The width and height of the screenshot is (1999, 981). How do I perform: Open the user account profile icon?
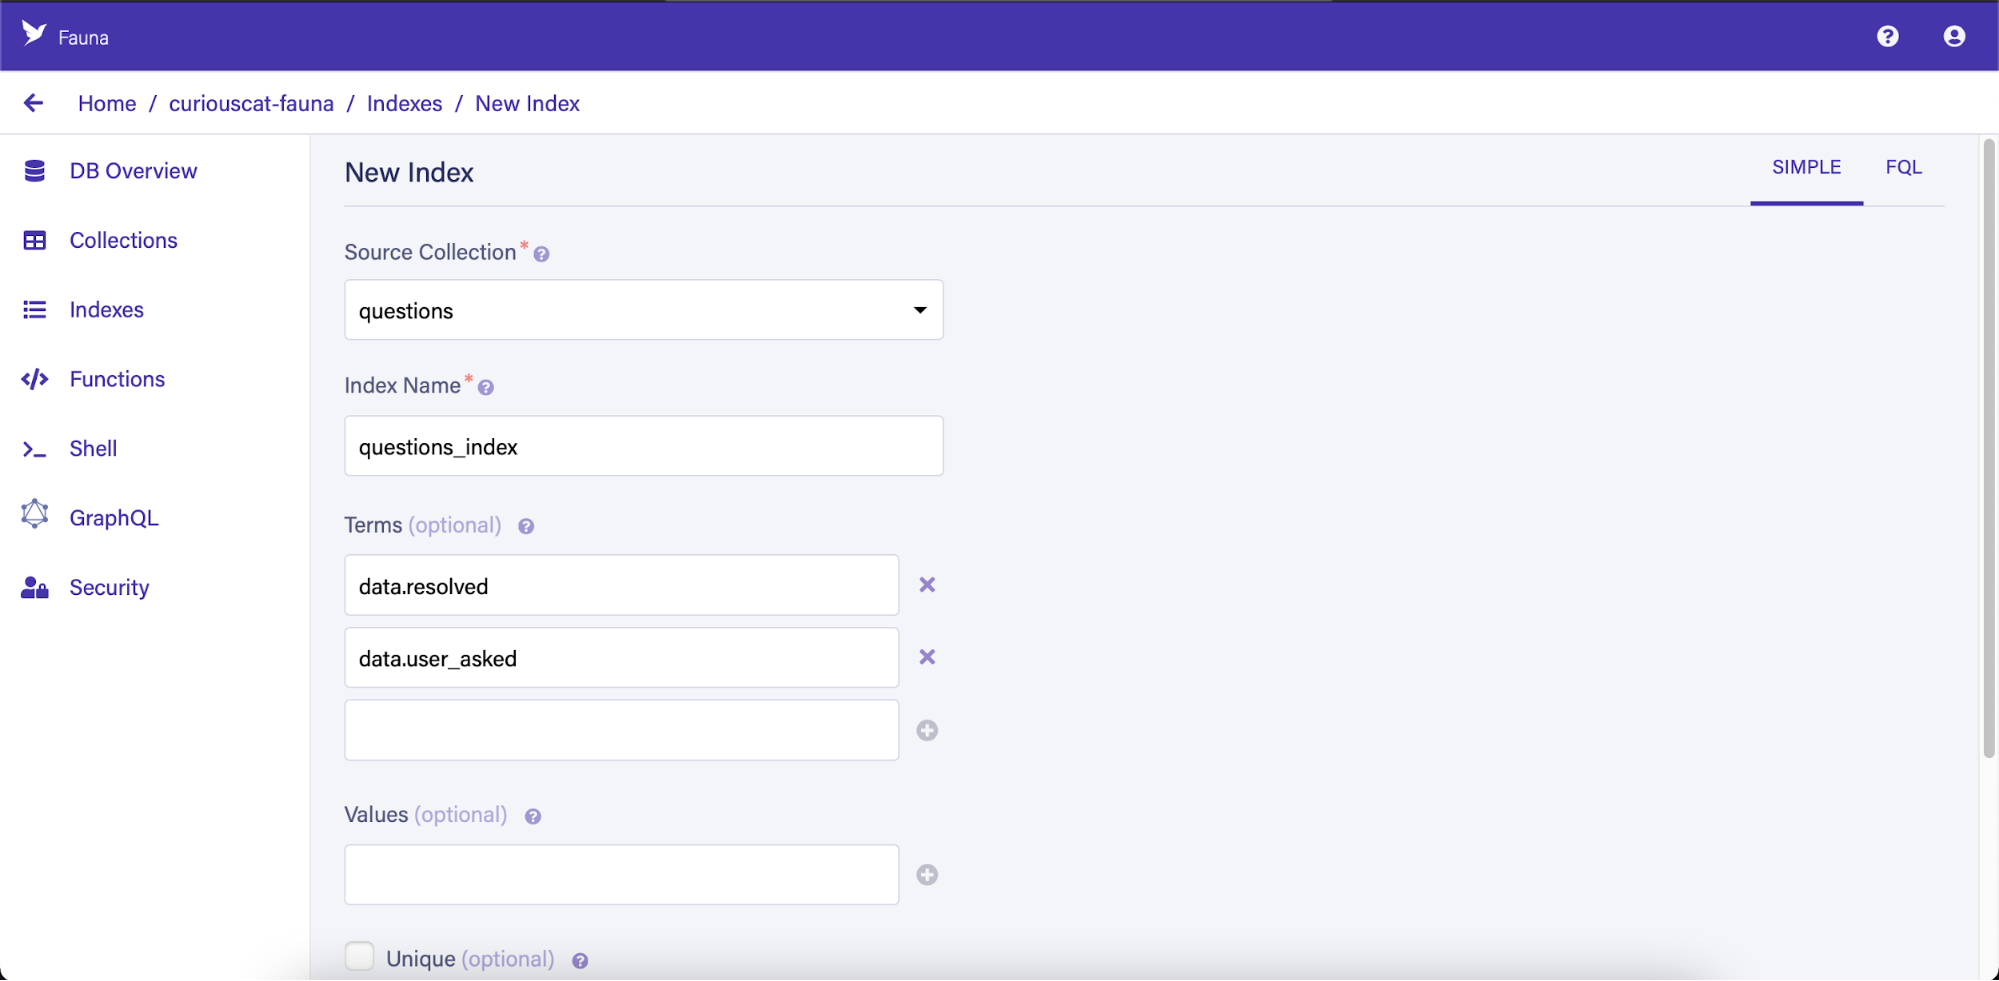(1953, 36)
